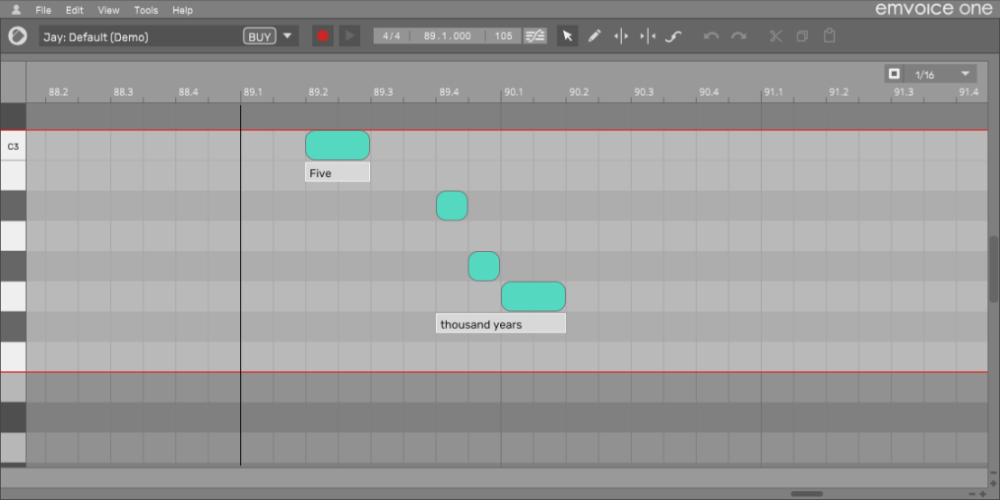Click the copy icon
Image resolution: width=1000 pixels, height=500 pixels.
(x=802, y=36)
